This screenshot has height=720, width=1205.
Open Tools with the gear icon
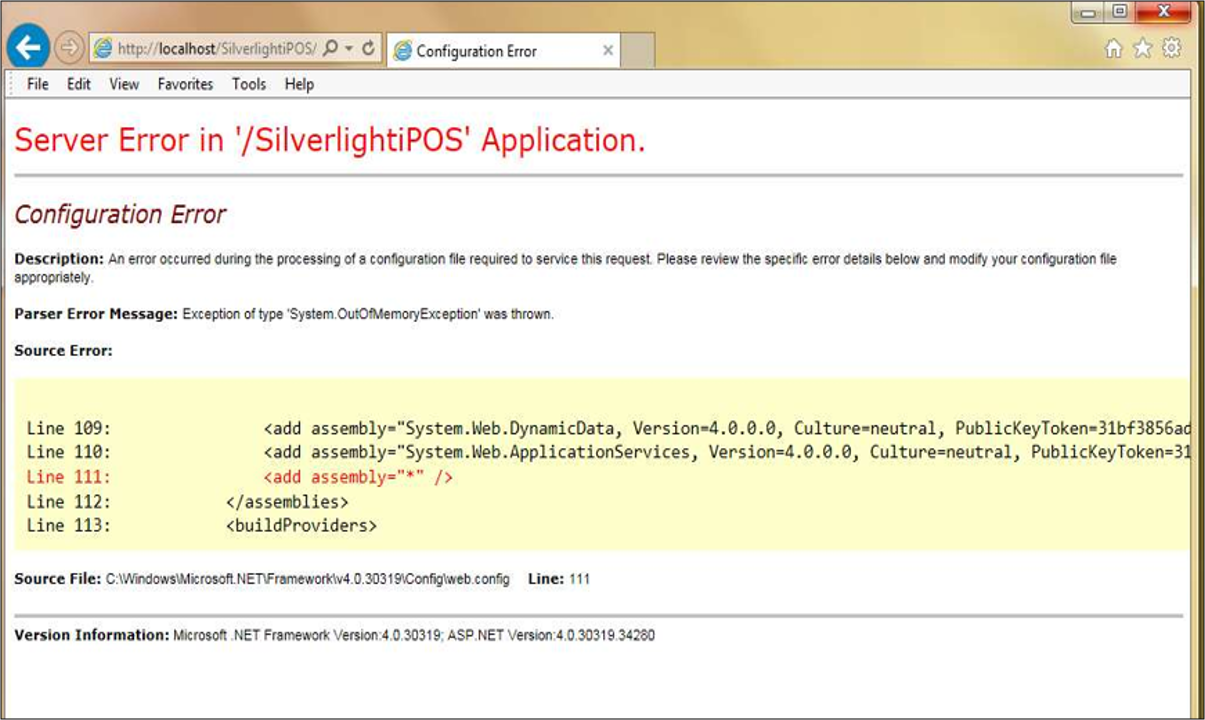tap(1172, 49)
